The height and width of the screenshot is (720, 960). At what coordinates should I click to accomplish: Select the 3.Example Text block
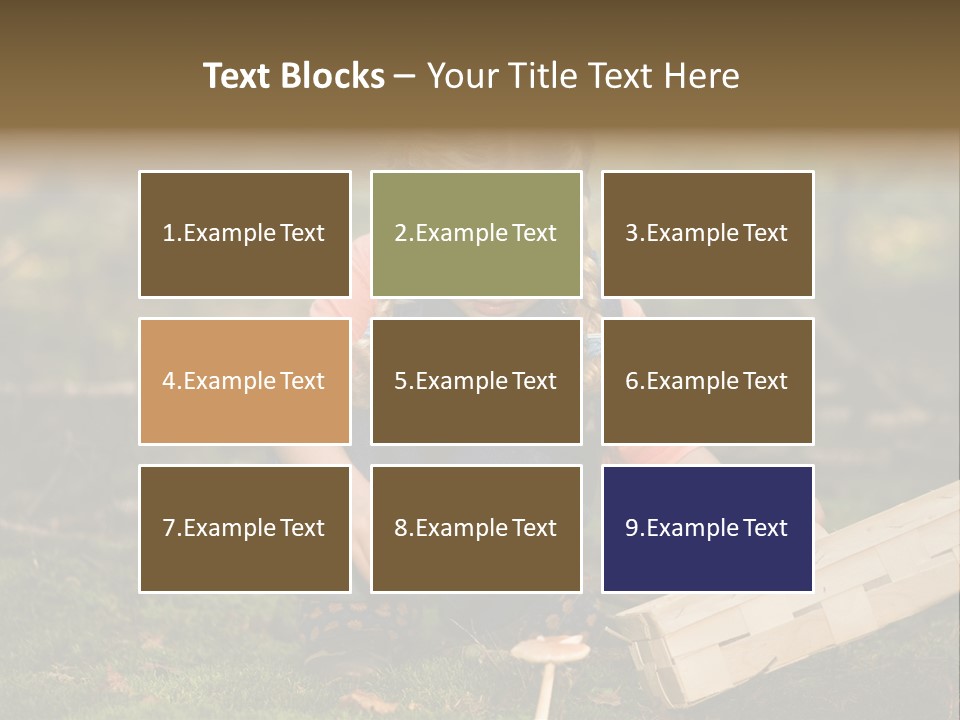(707, 234)
